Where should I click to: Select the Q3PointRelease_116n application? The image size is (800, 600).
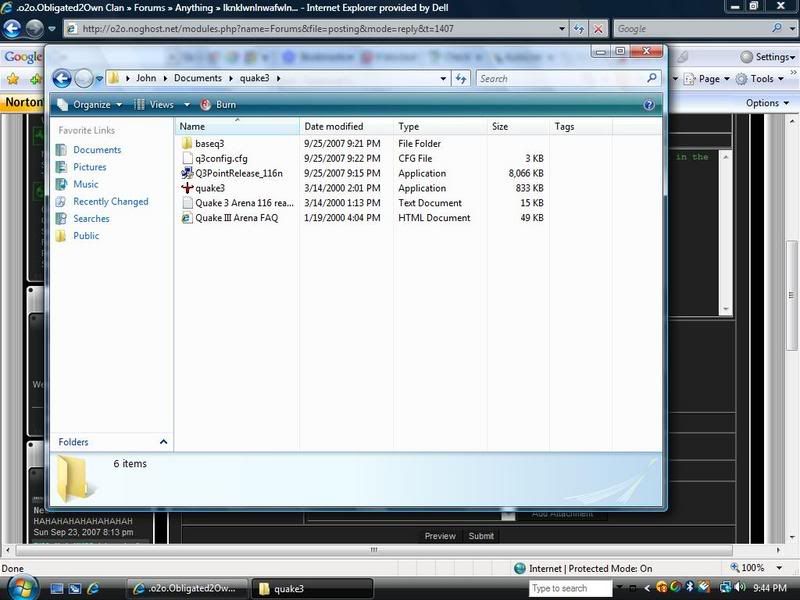point(238,173)
